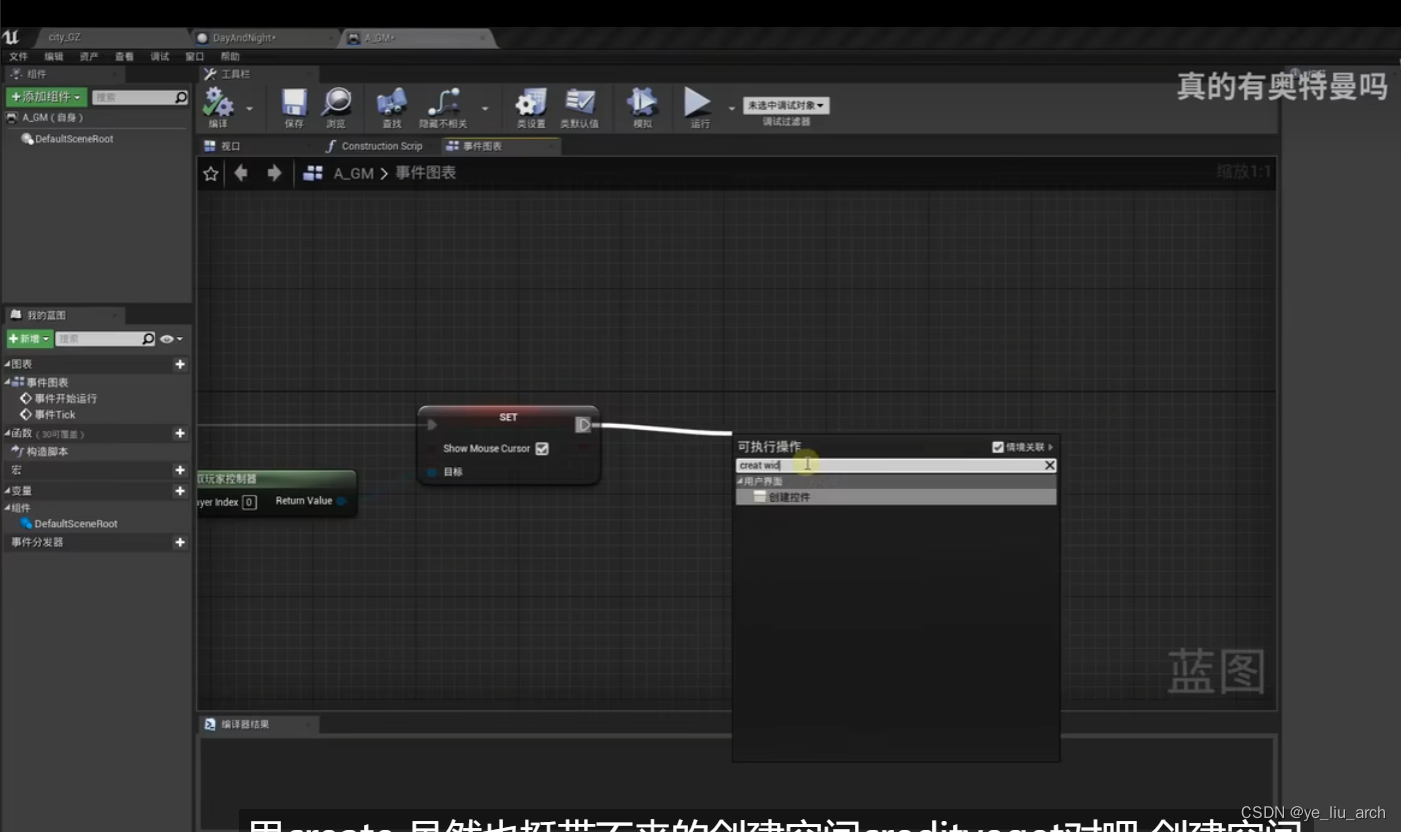Viewport: 1401px width, 832px height.
Task: Click the 查找 (Find) binoculars icon
Action: pyautogui.click(x=391, y=102)
